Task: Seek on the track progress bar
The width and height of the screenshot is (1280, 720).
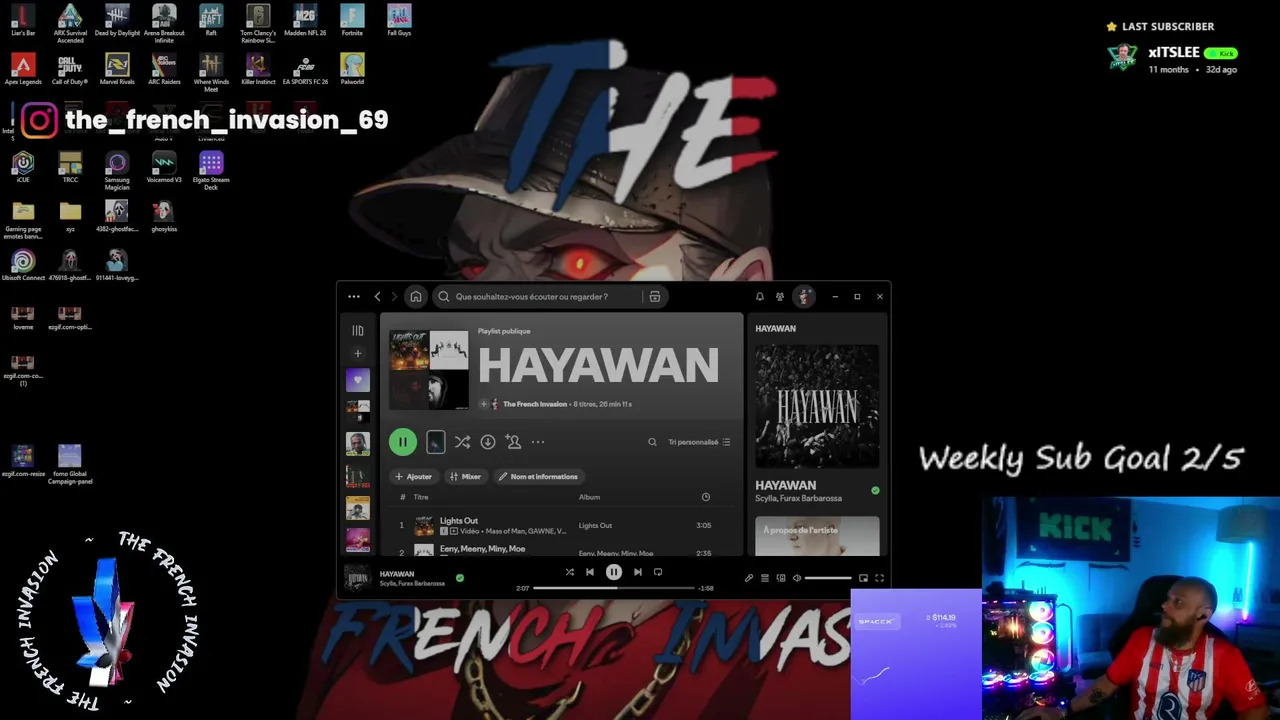Action: 613,588
